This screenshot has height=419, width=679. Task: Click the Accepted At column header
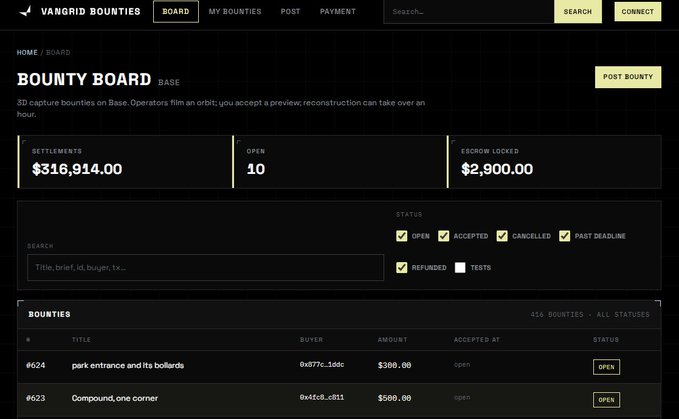pyautogui.click(x=477, y=340)
